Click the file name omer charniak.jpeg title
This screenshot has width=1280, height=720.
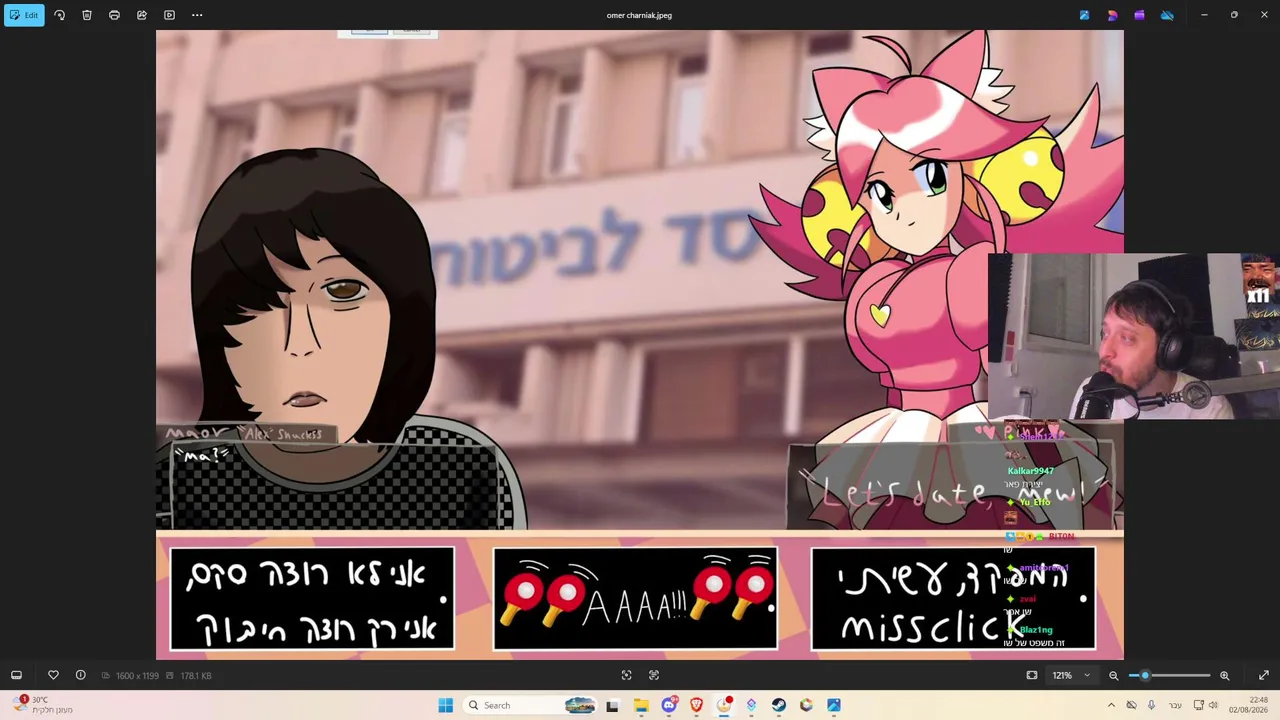tap(639, 15)
